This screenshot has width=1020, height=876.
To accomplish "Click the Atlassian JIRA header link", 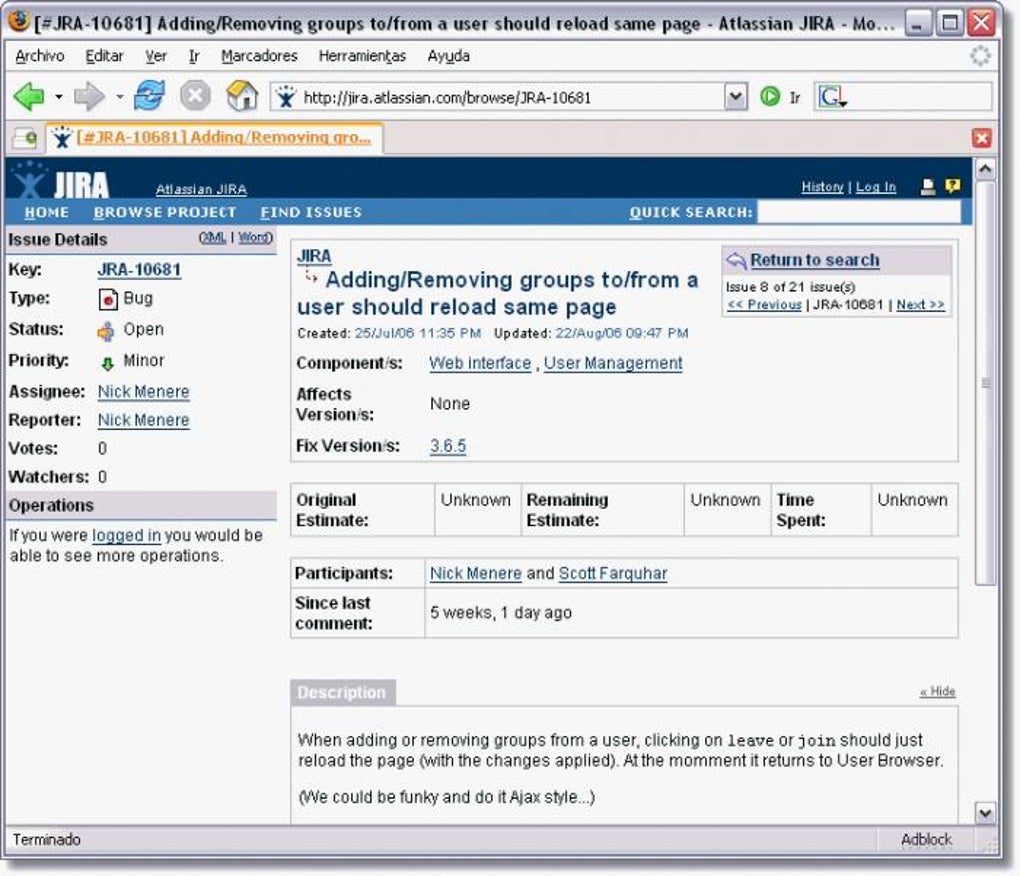I will (x=201, y=189).
